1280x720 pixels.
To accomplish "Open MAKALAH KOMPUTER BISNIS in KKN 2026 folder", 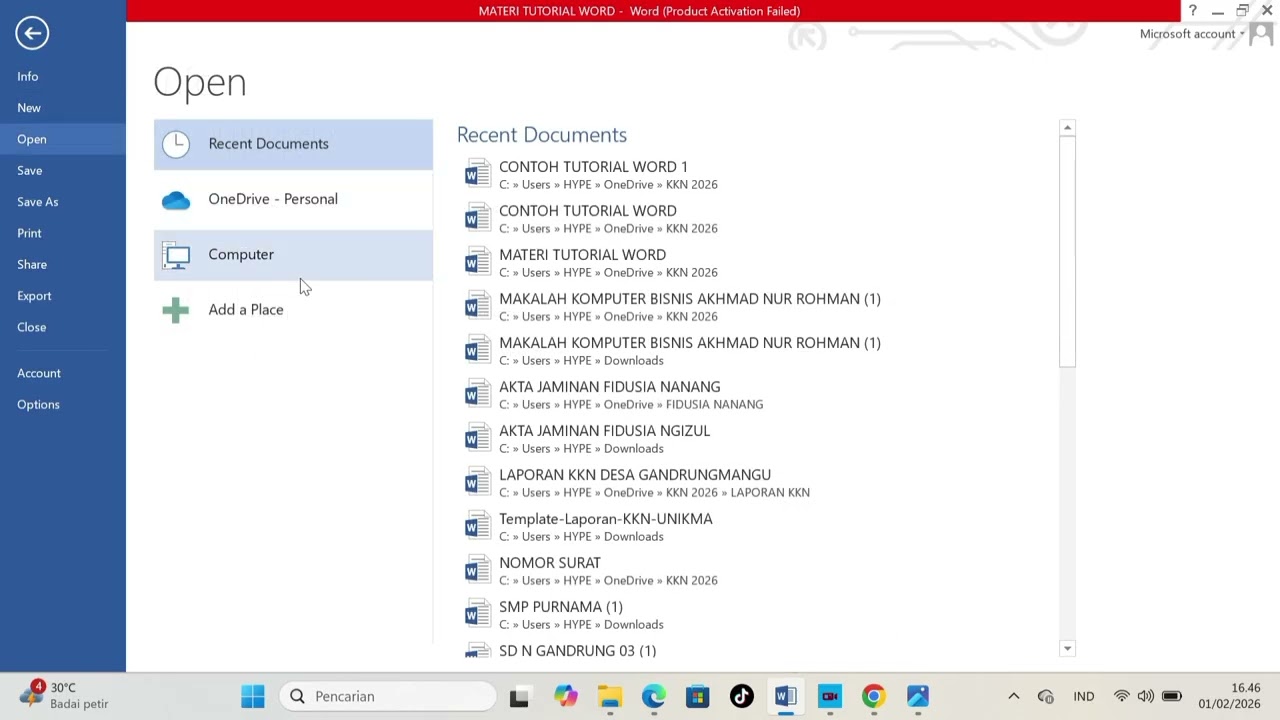I will coord(757,306).
